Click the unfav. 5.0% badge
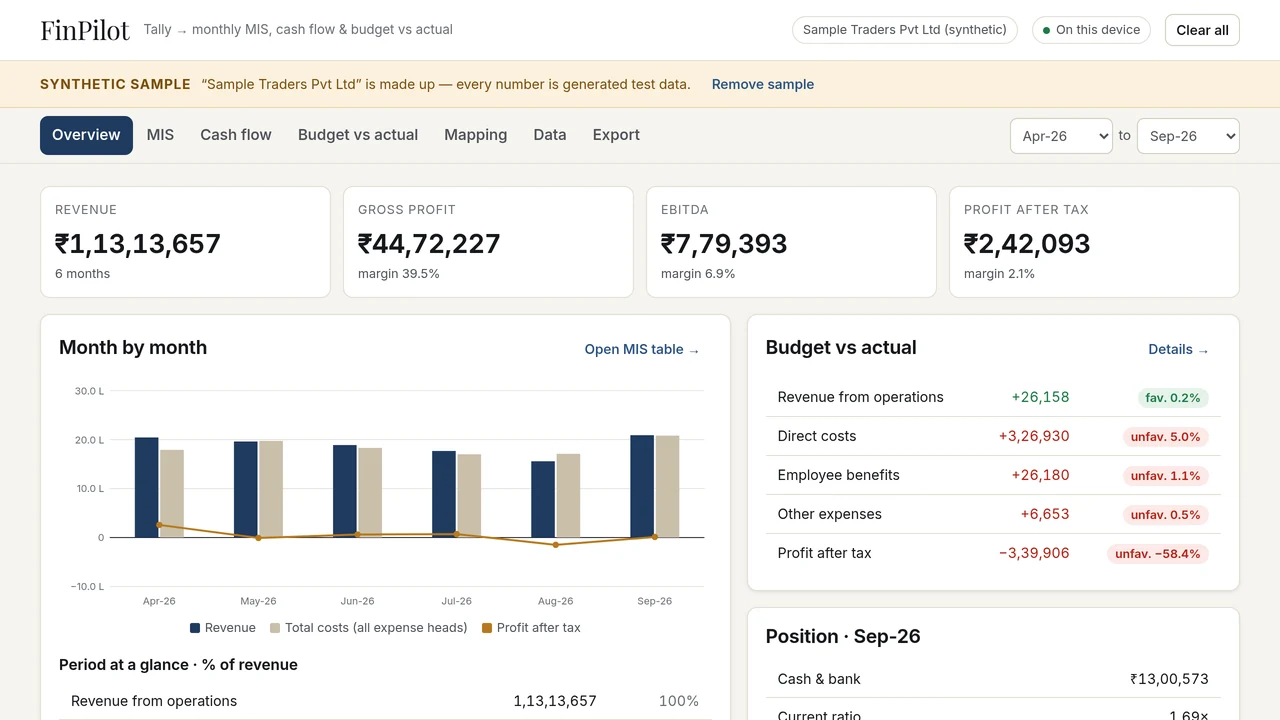This screenshot has width=1280, height=720. [1166, 437]
